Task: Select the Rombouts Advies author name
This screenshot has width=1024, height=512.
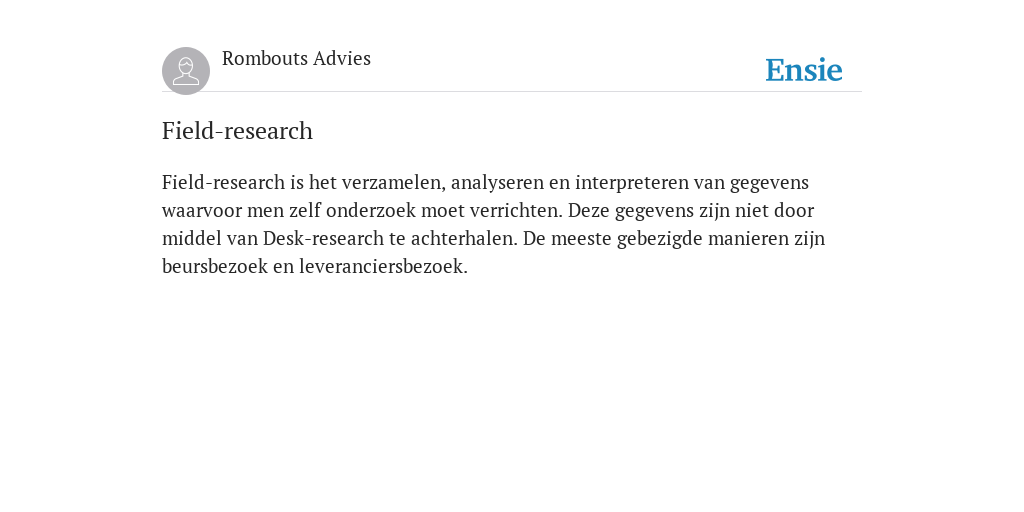Action: coord(296,59)
